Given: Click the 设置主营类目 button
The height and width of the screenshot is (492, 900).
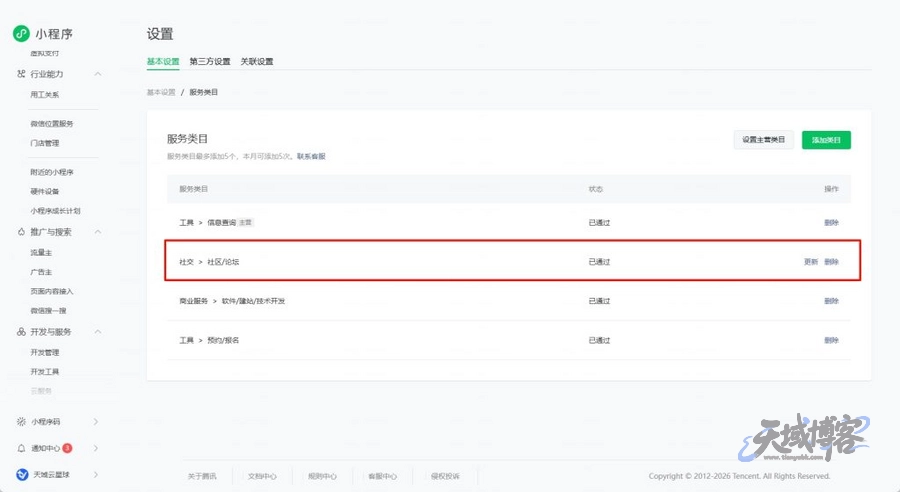Looking at the screenshot, I should tap(763, 140).
